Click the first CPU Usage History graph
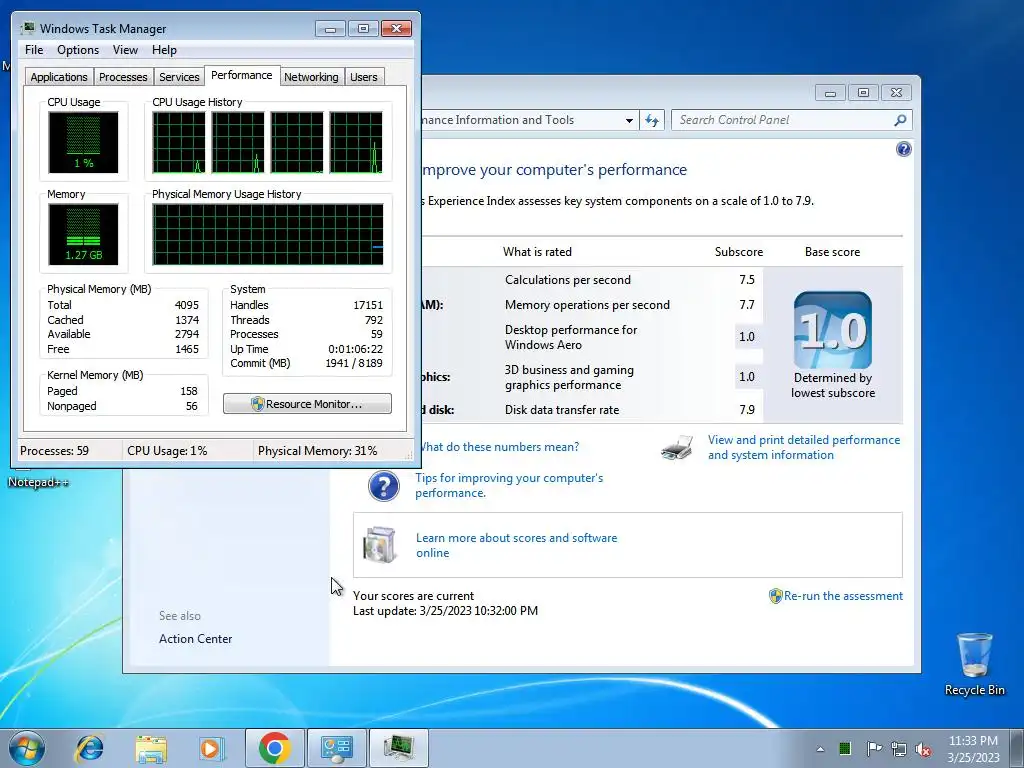This screenshot has height=768, width=1024. click(178, 142)
